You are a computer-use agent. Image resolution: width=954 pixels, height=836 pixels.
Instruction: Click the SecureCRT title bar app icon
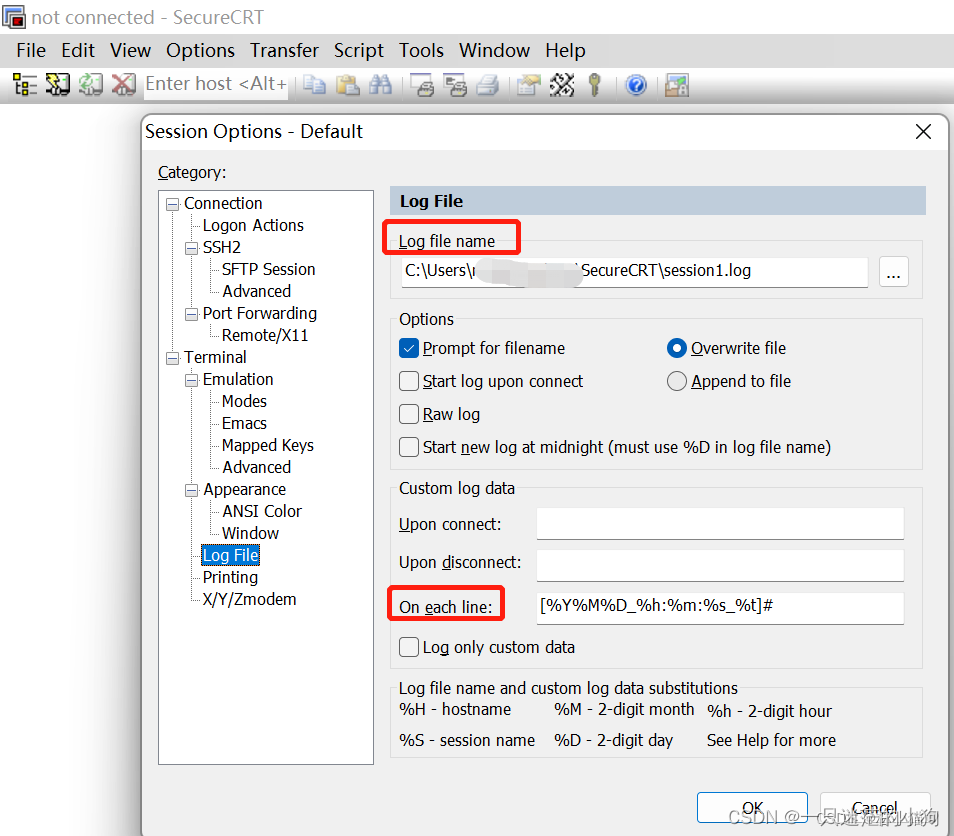point(13,16)
